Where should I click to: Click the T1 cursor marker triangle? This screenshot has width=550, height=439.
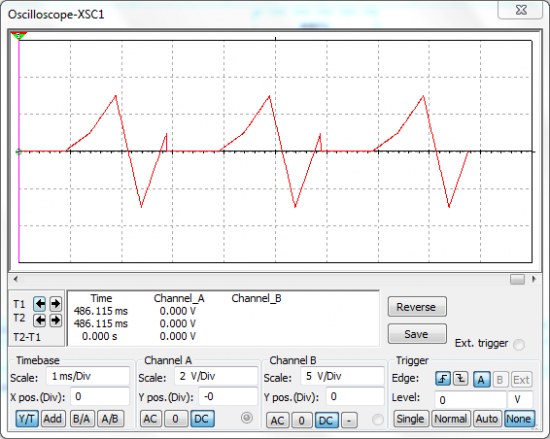(x=18, y=35)
